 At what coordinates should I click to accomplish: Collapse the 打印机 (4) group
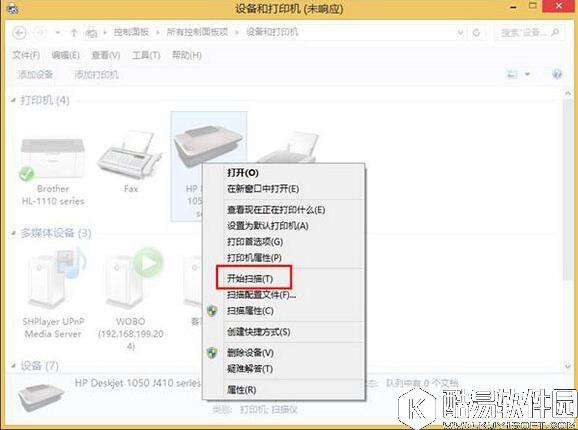[x=14, y=100]
